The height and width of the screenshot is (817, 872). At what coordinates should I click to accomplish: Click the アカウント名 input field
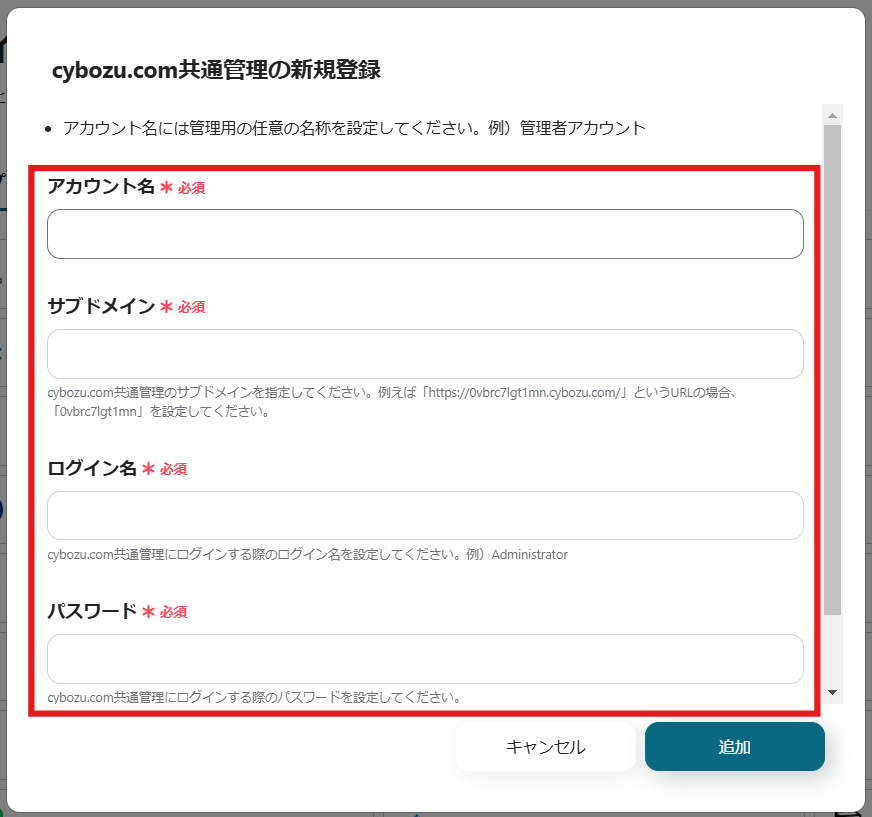pos(425,234)
